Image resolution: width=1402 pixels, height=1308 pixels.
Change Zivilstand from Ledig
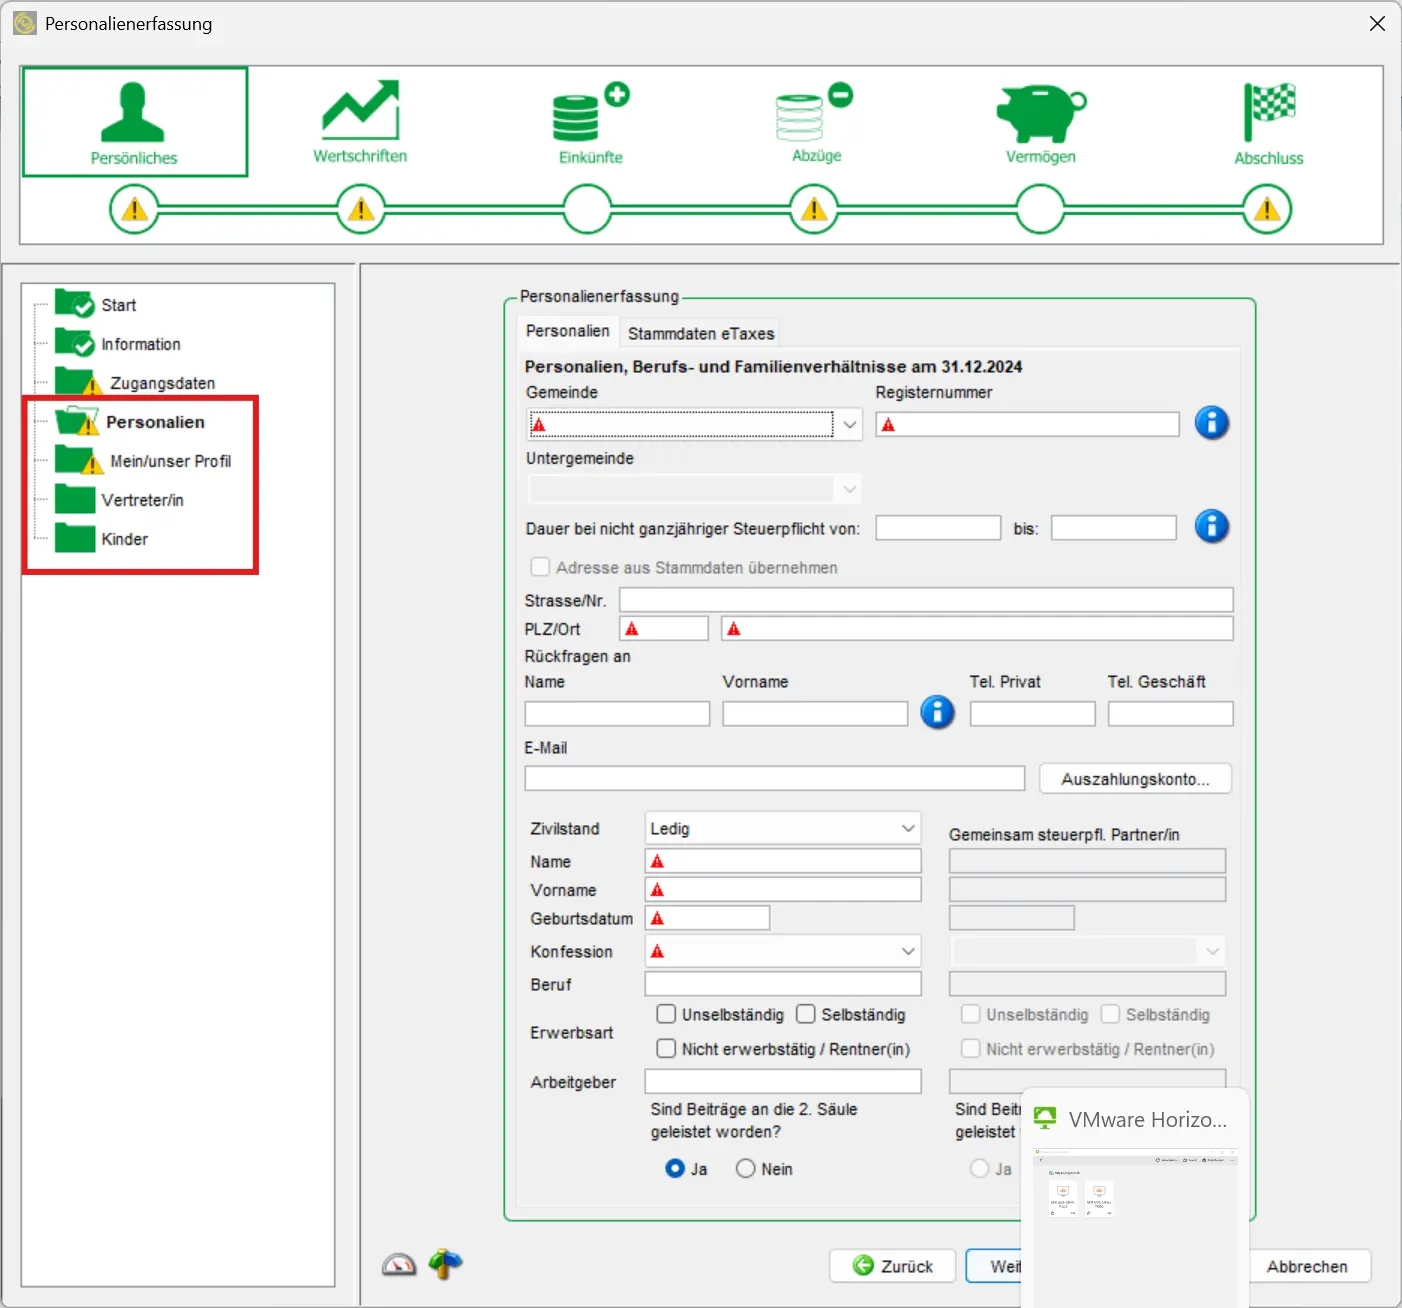click(908, 828)
